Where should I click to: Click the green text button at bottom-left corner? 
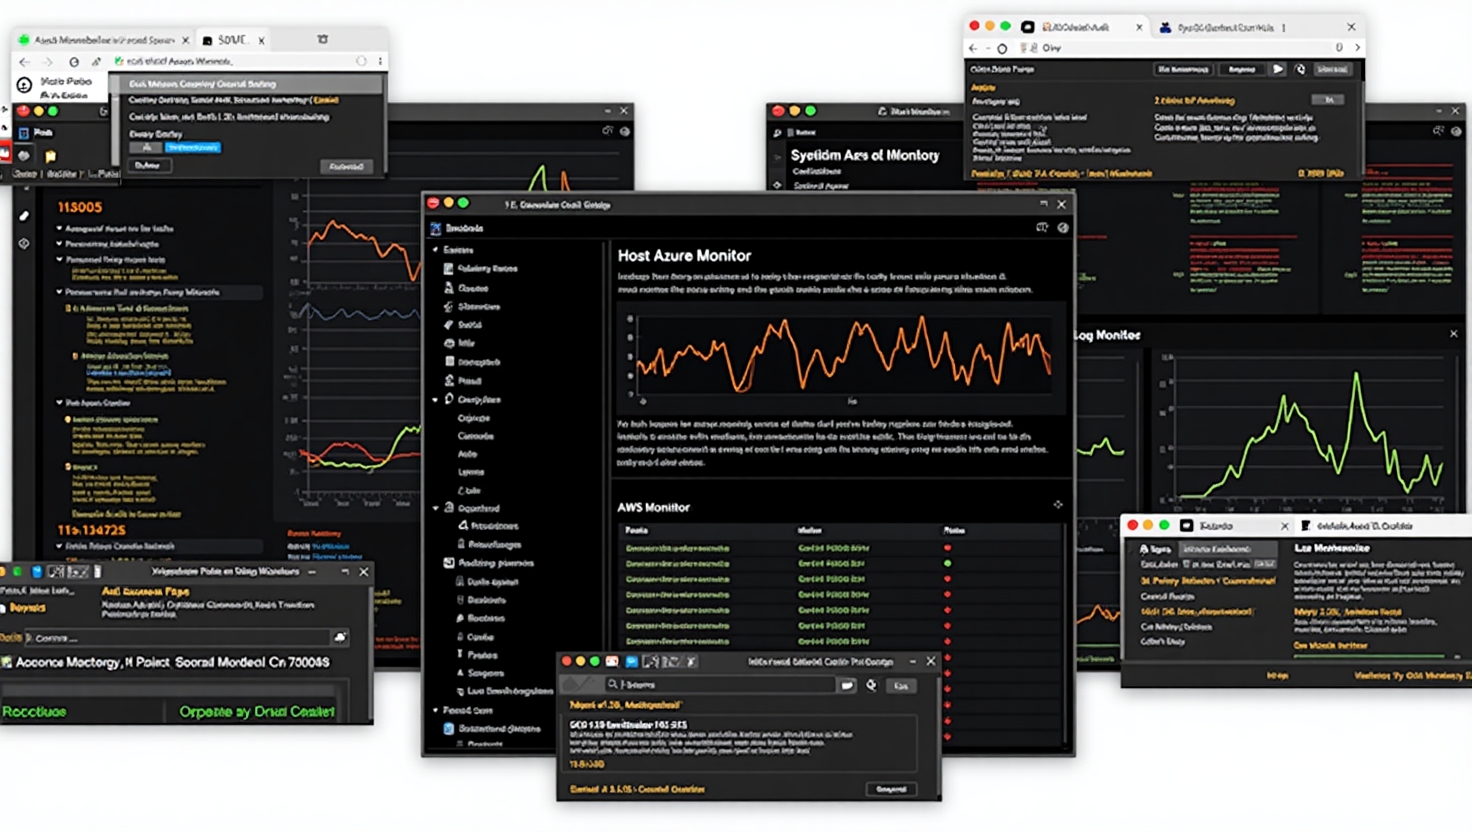(x=34, y=712)
